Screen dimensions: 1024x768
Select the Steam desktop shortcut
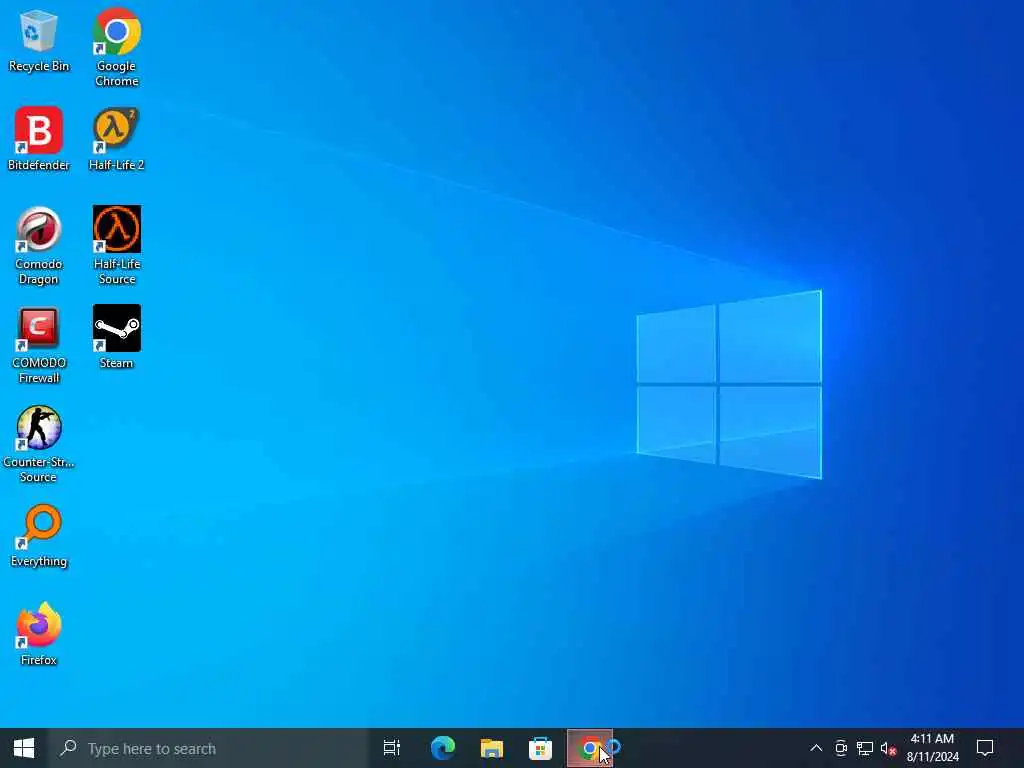[x=116, y=337]
